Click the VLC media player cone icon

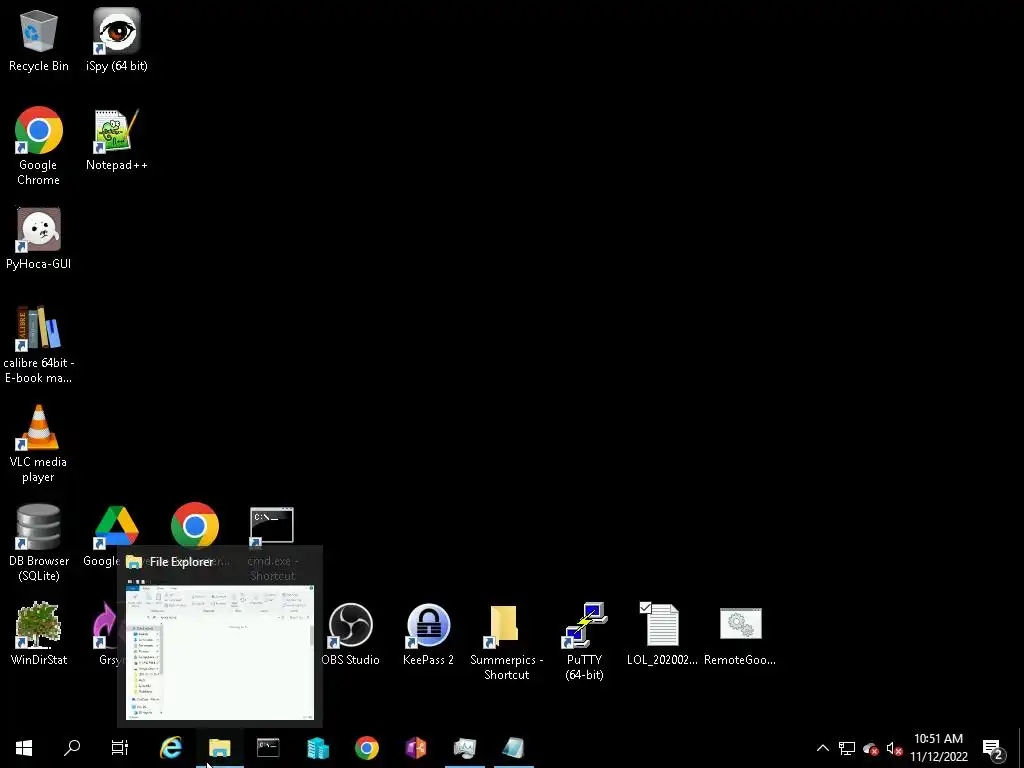pyautogui.click(x=39, y=443)
